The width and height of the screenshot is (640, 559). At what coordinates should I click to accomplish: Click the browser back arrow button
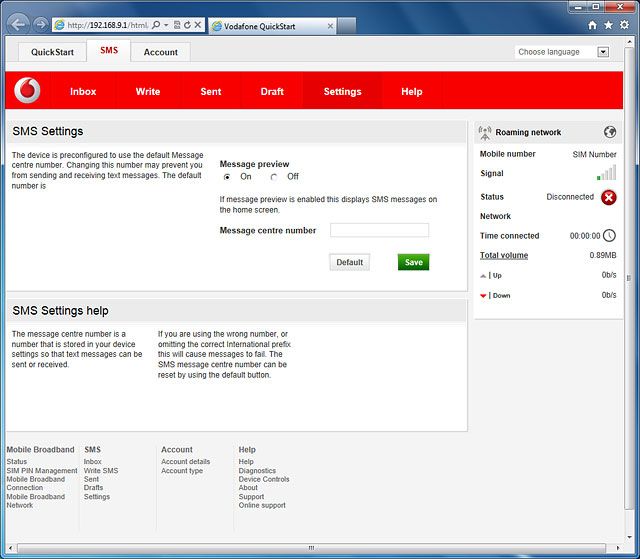click(x=18, y=25)
